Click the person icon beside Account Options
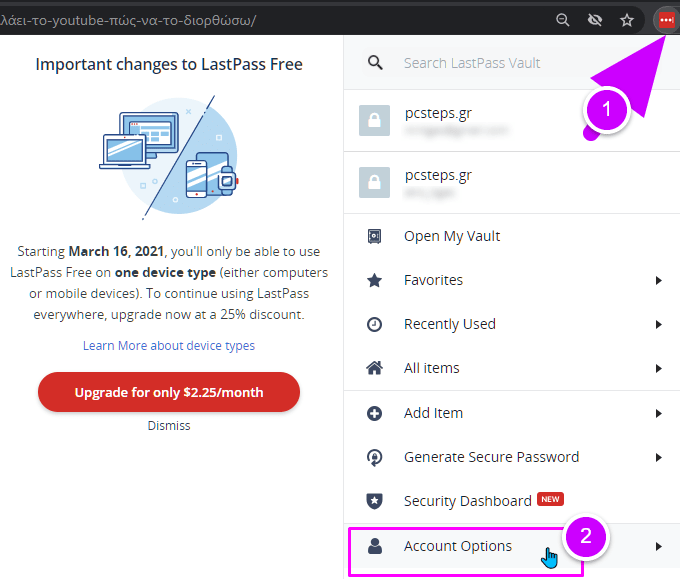 click(x=375, y=546)
